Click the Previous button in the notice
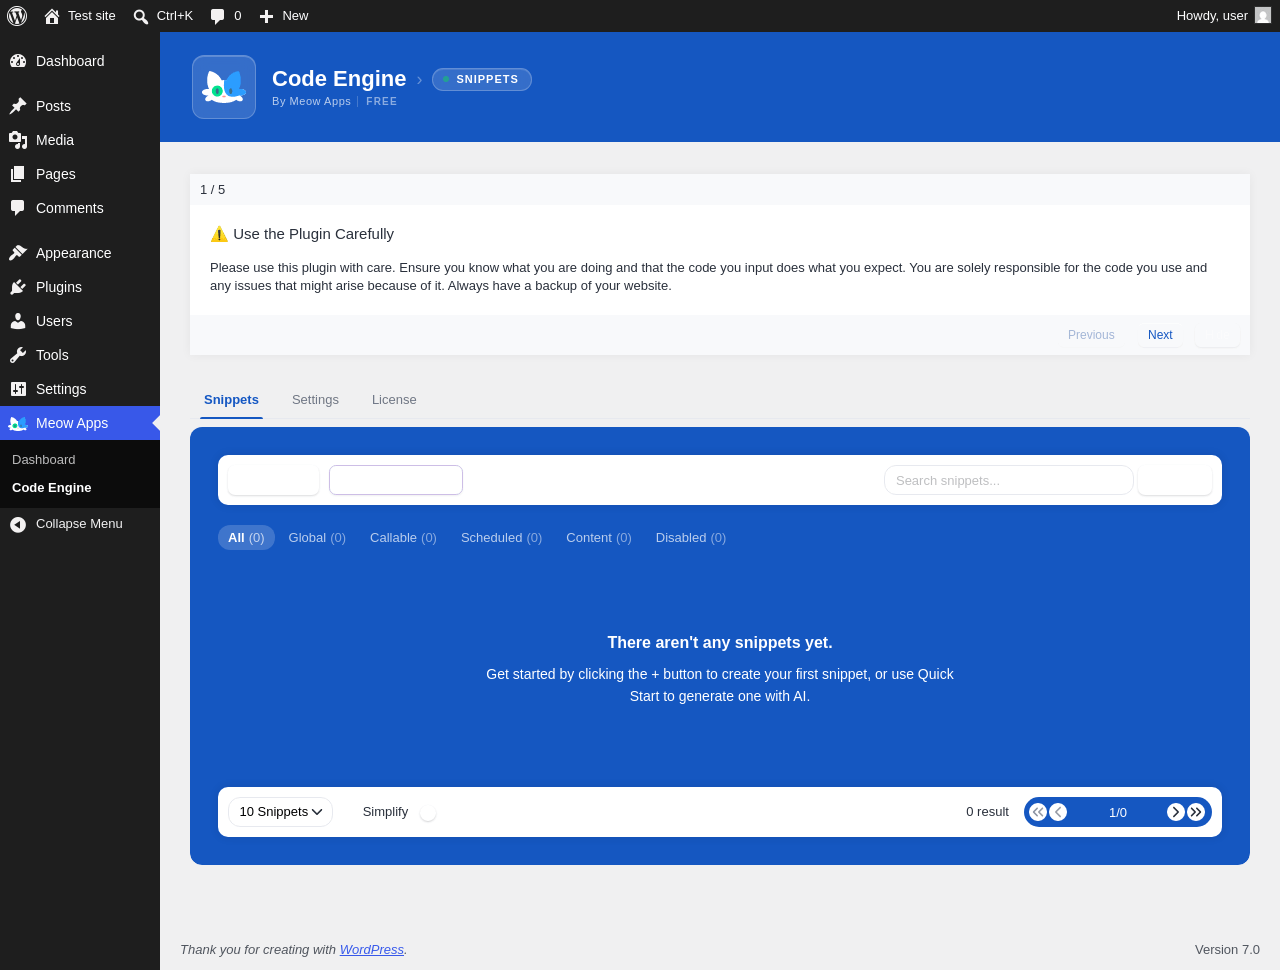Image resolution: width=1280 pixels, height=970 pixels. tap(1091, 335)
